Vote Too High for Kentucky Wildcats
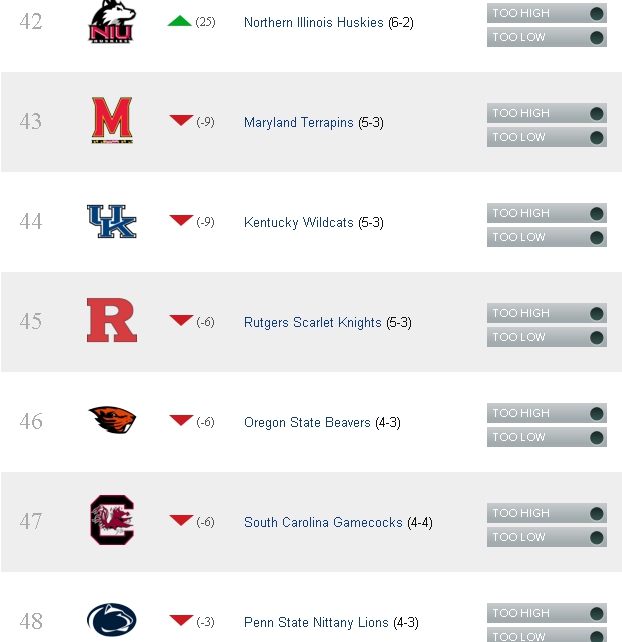Viewport: 622px width, 642px height. (547, 213)
